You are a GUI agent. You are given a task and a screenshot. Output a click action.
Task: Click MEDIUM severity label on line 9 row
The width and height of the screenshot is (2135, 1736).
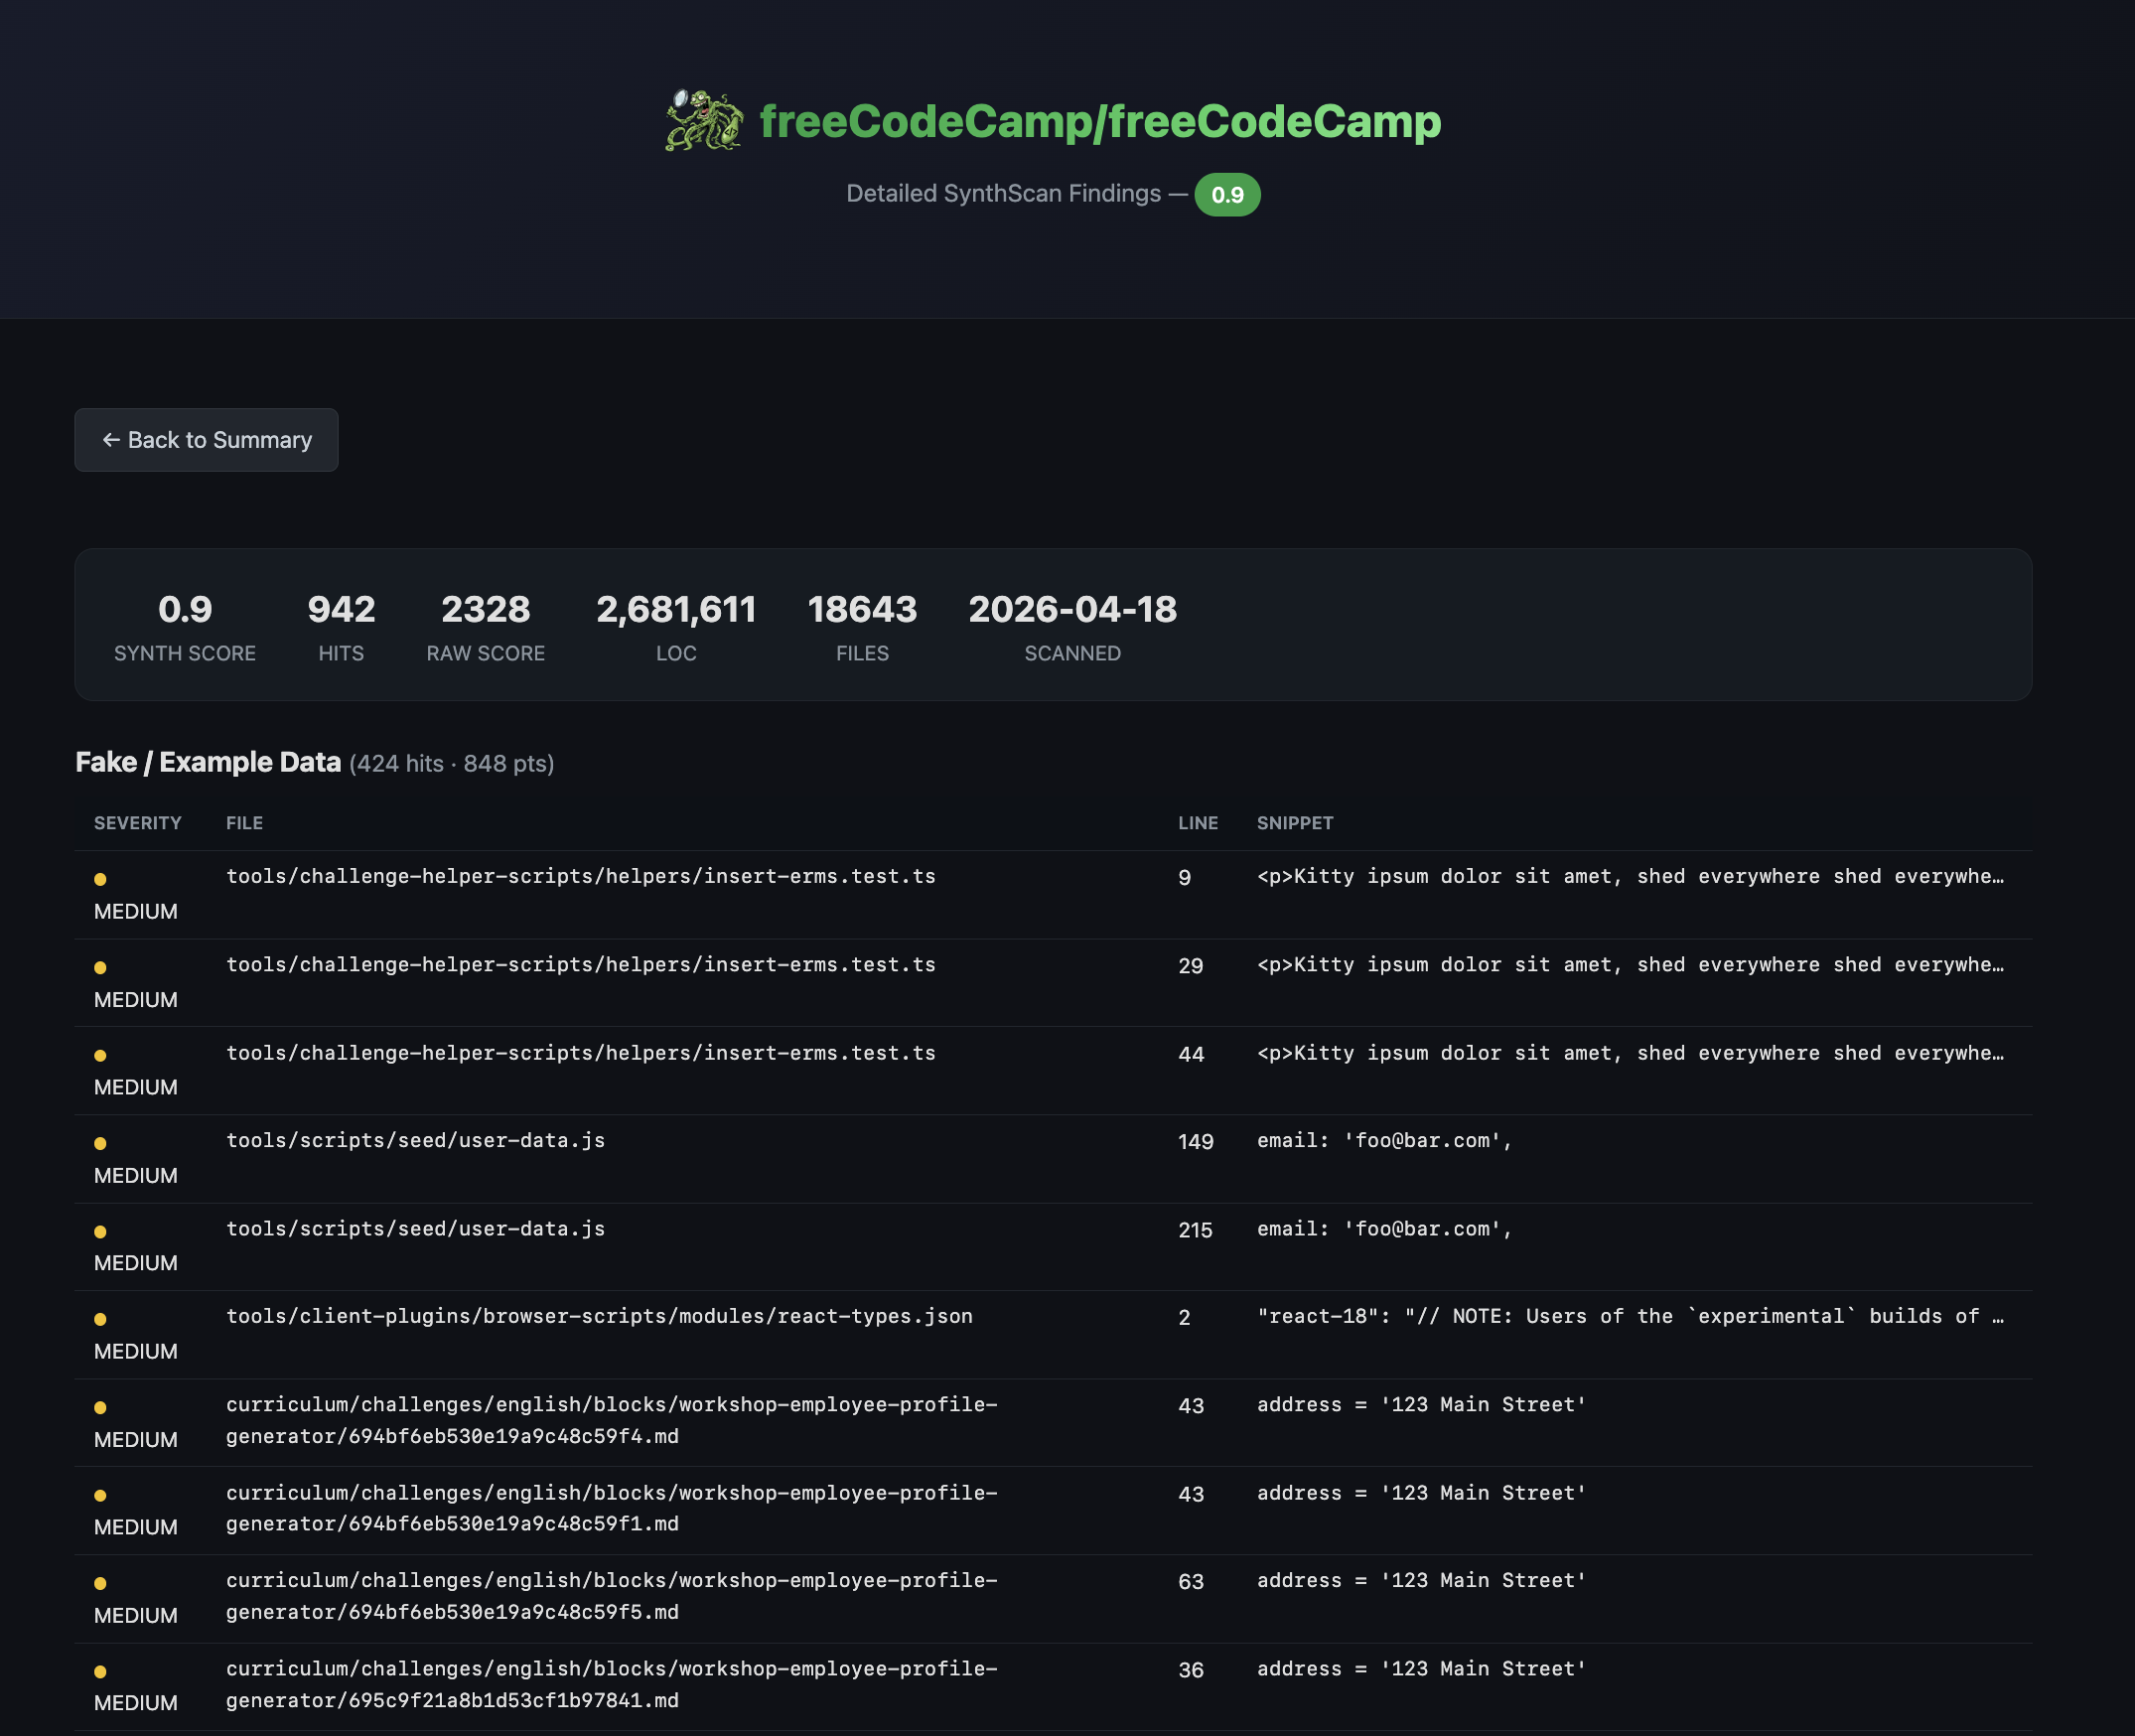tap(136, 911)
